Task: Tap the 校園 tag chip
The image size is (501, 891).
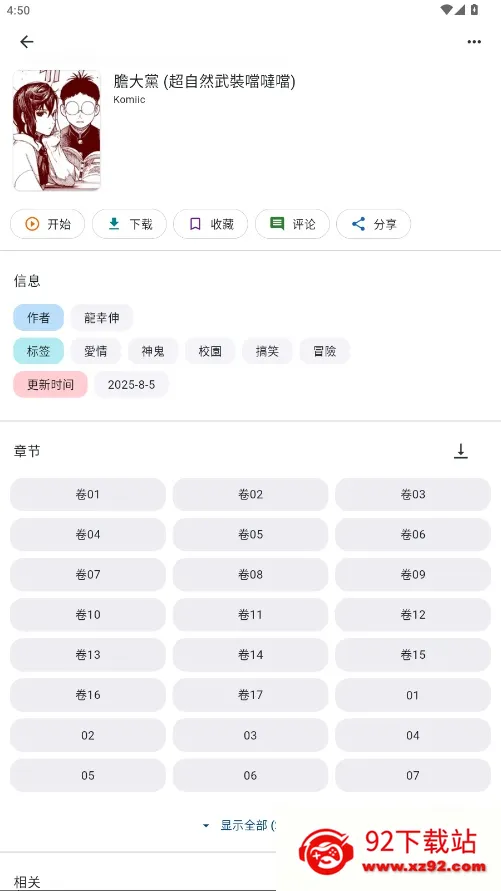Action: (x=210, y=351)
